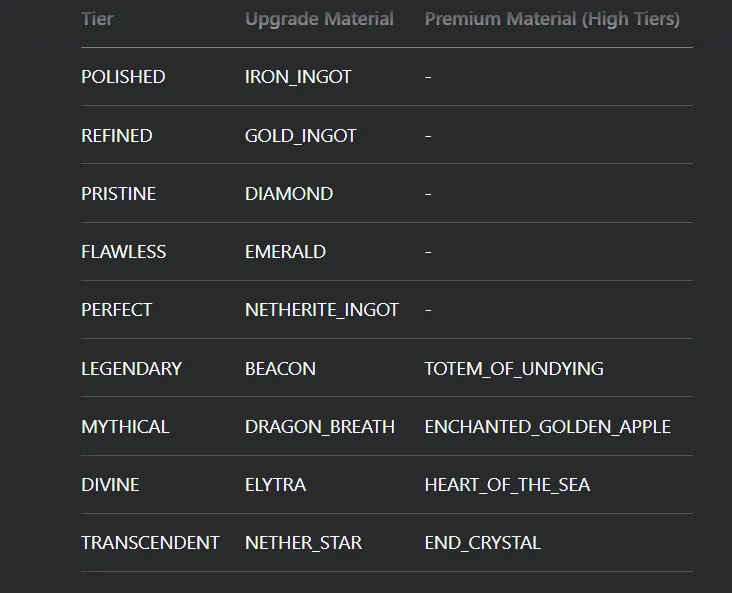Screen dimensions: 732x593
Task: Click the NETHERITE_INGOT cell
Action: 322,310
